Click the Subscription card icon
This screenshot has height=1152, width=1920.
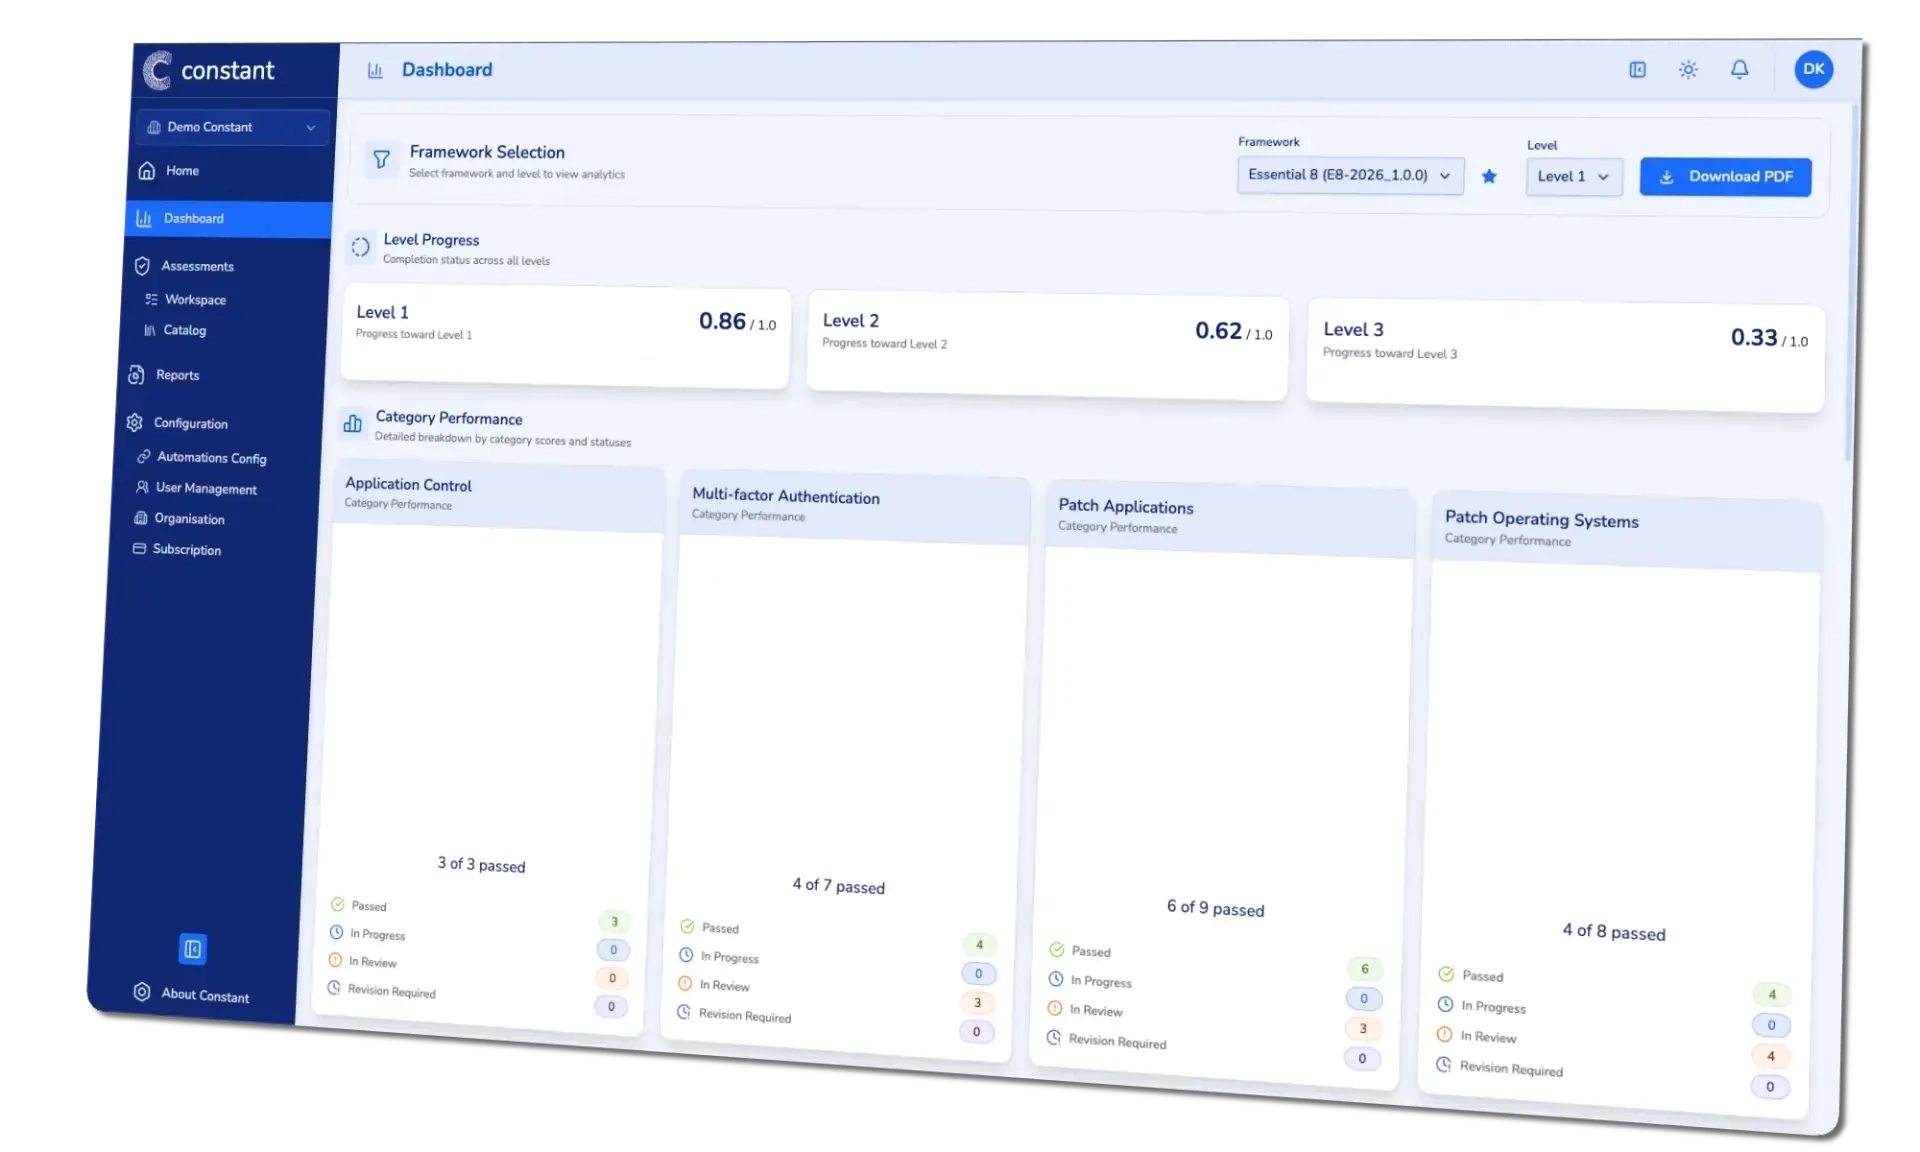[x=139, y=548]
